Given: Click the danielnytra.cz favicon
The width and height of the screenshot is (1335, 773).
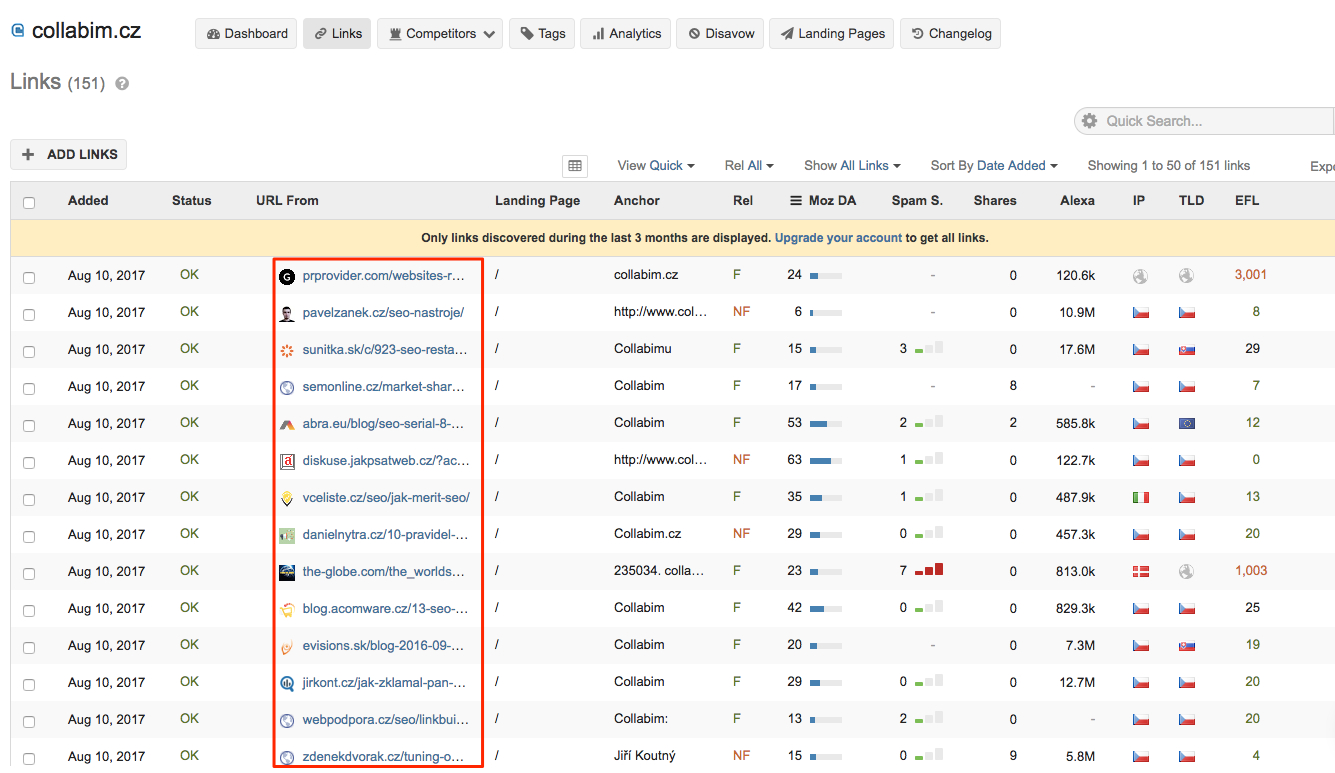Looking at the screenshot, I should (x=287, y=535).
